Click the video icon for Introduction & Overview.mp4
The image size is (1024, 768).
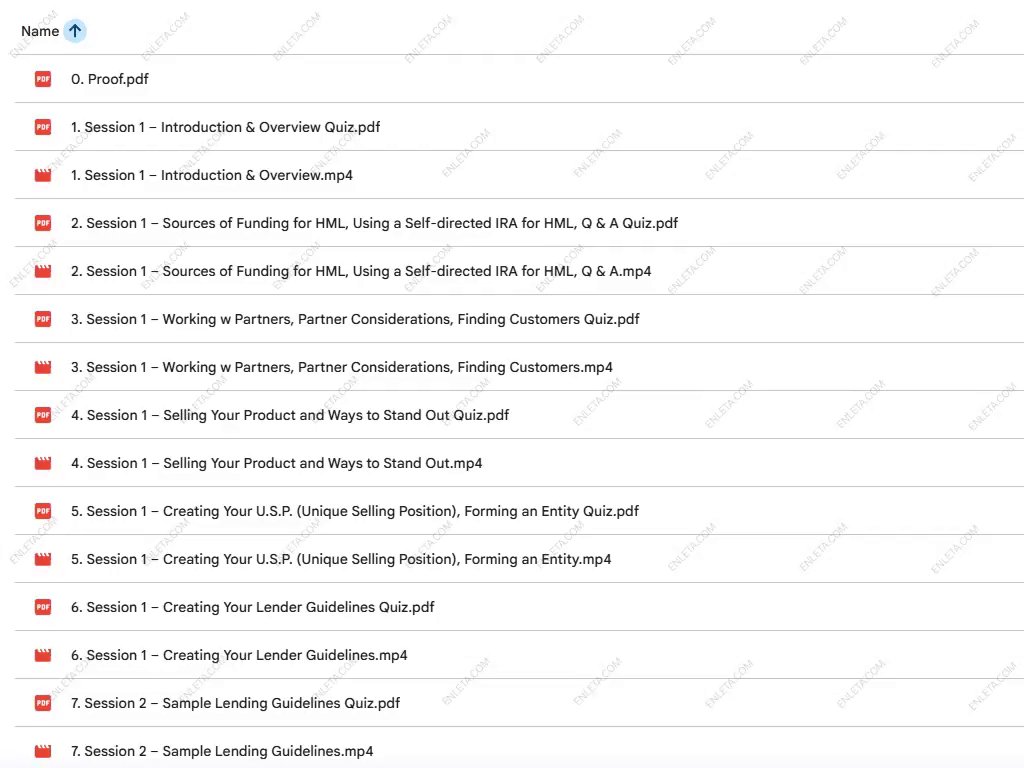pyautogui.click(x=43, y=175)
